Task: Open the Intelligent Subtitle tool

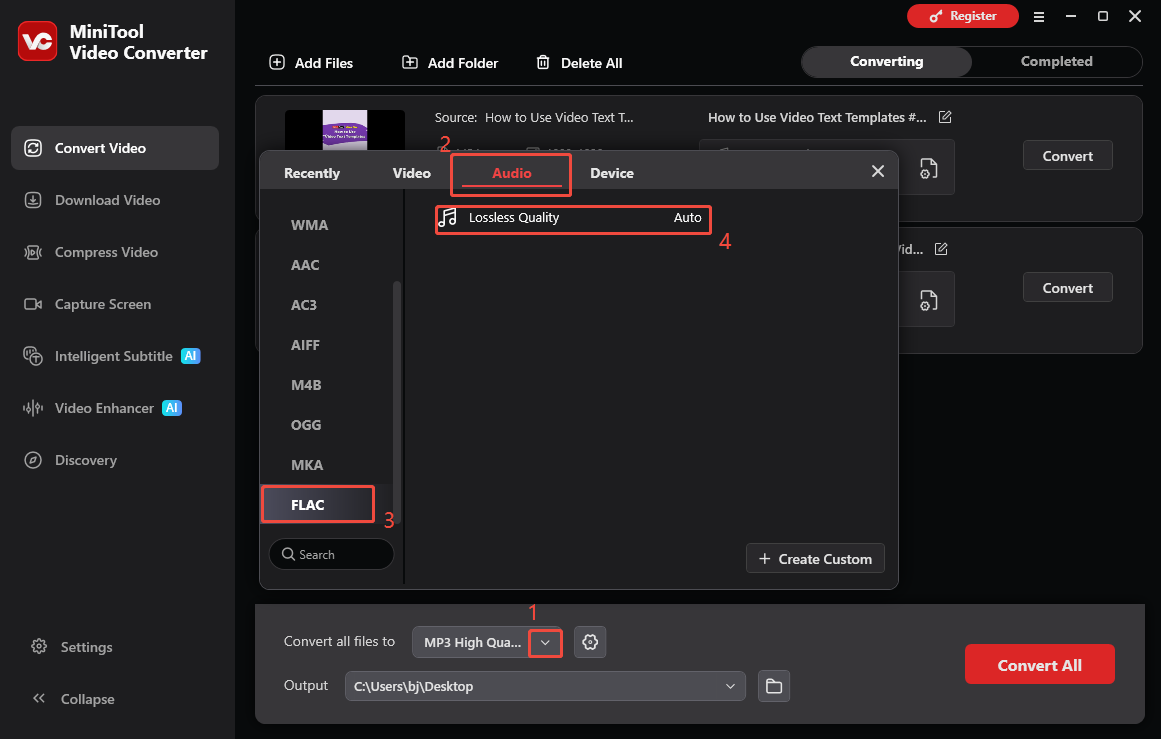Action: [115, 356]
